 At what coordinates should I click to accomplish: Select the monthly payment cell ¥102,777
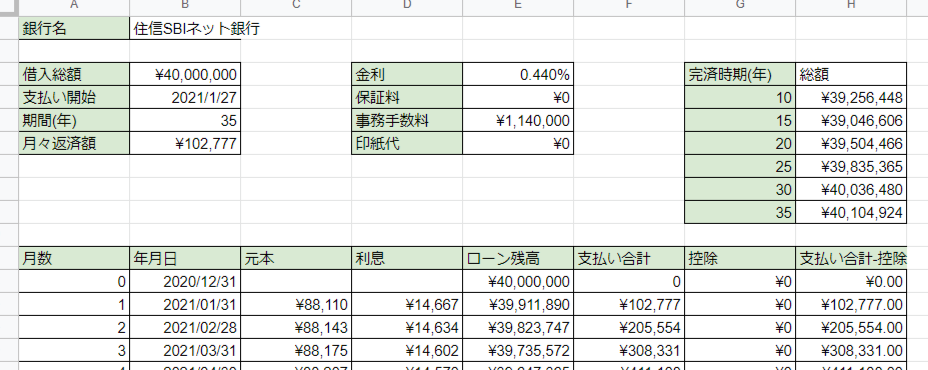(x=185, y=144)
